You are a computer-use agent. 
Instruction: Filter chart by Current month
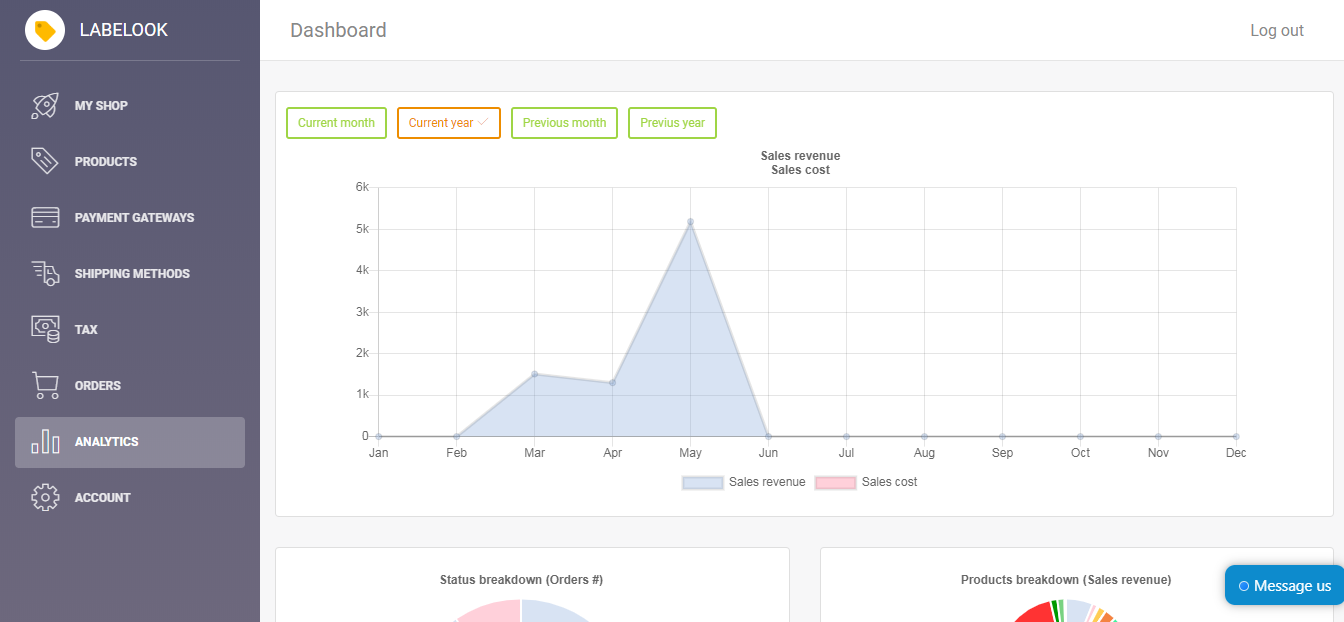pos(336,123)
